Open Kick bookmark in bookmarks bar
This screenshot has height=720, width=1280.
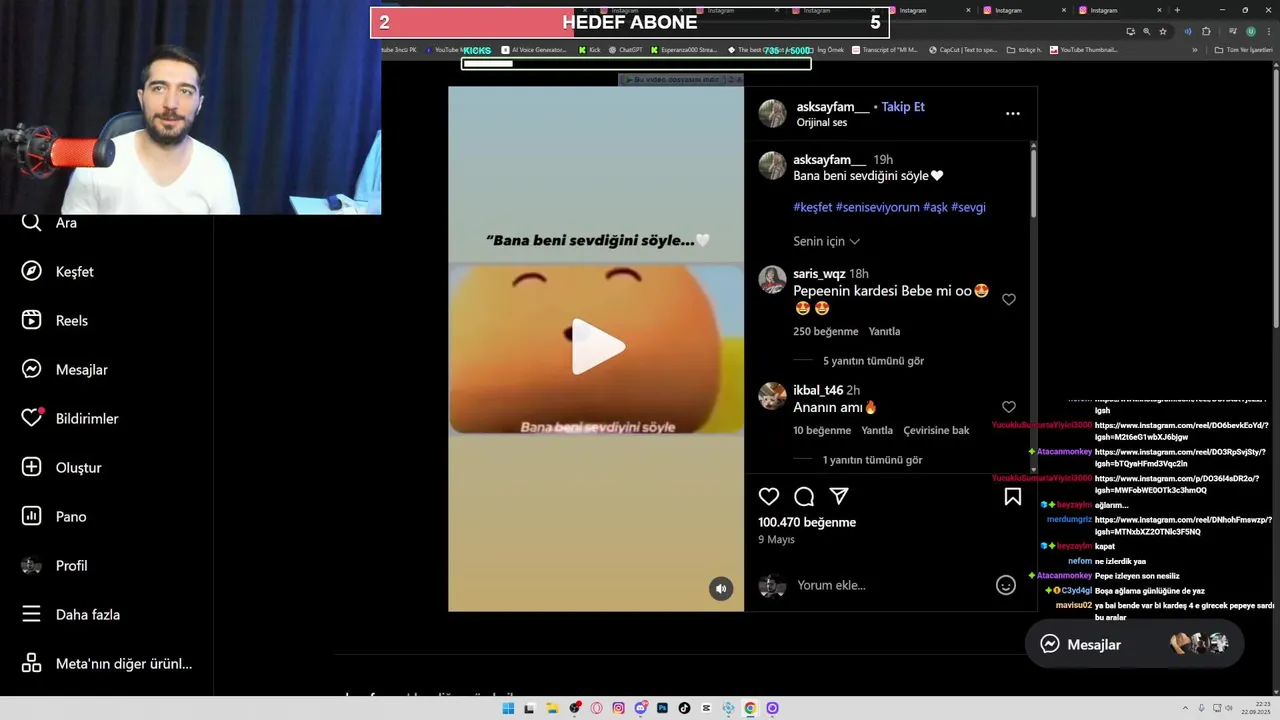(589, 50)
